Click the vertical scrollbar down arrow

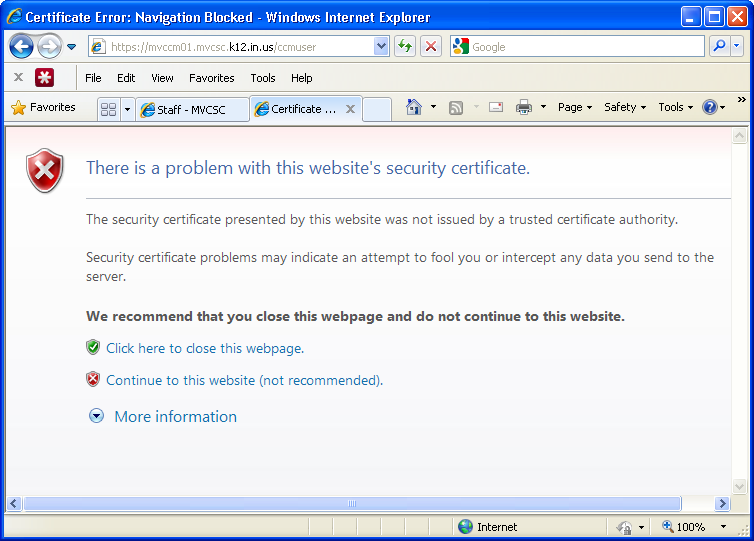(739, 486)
